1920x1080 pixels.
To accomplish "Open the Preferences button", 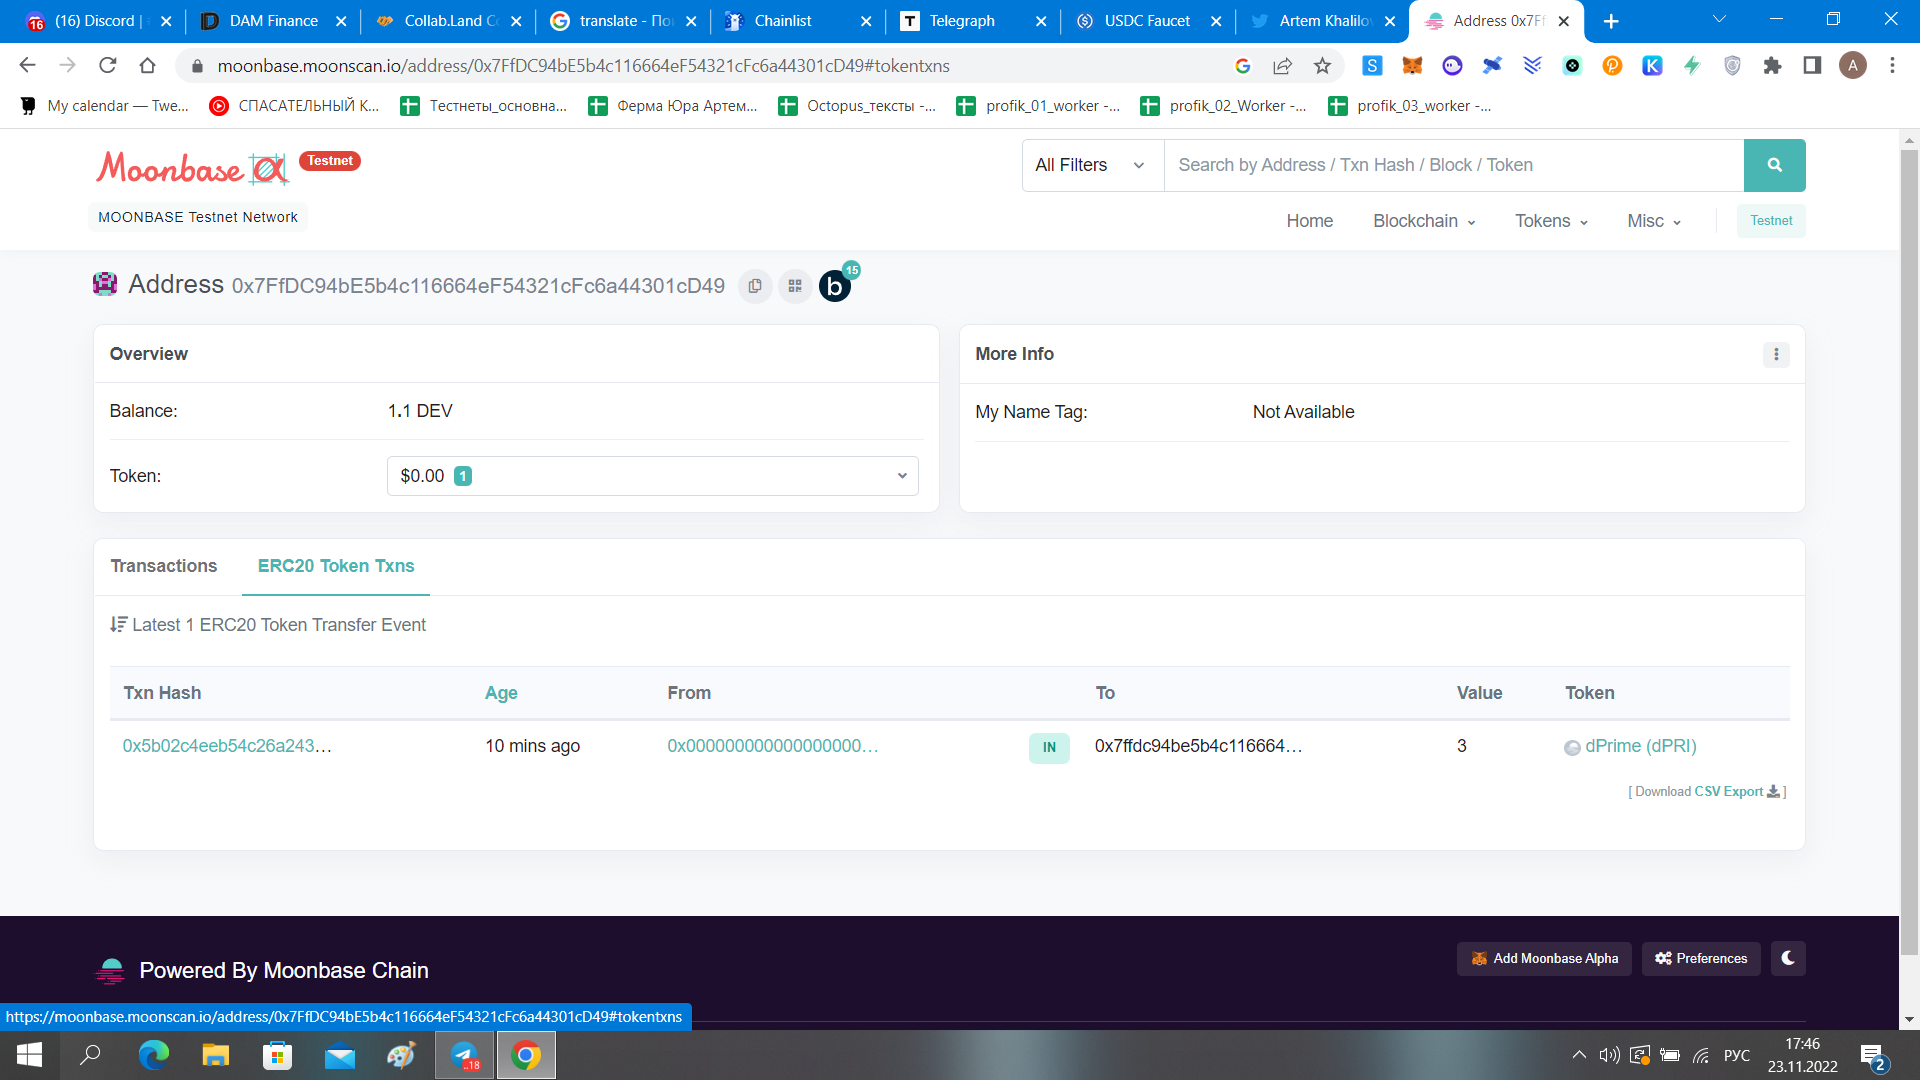I will click(1701, 958).
